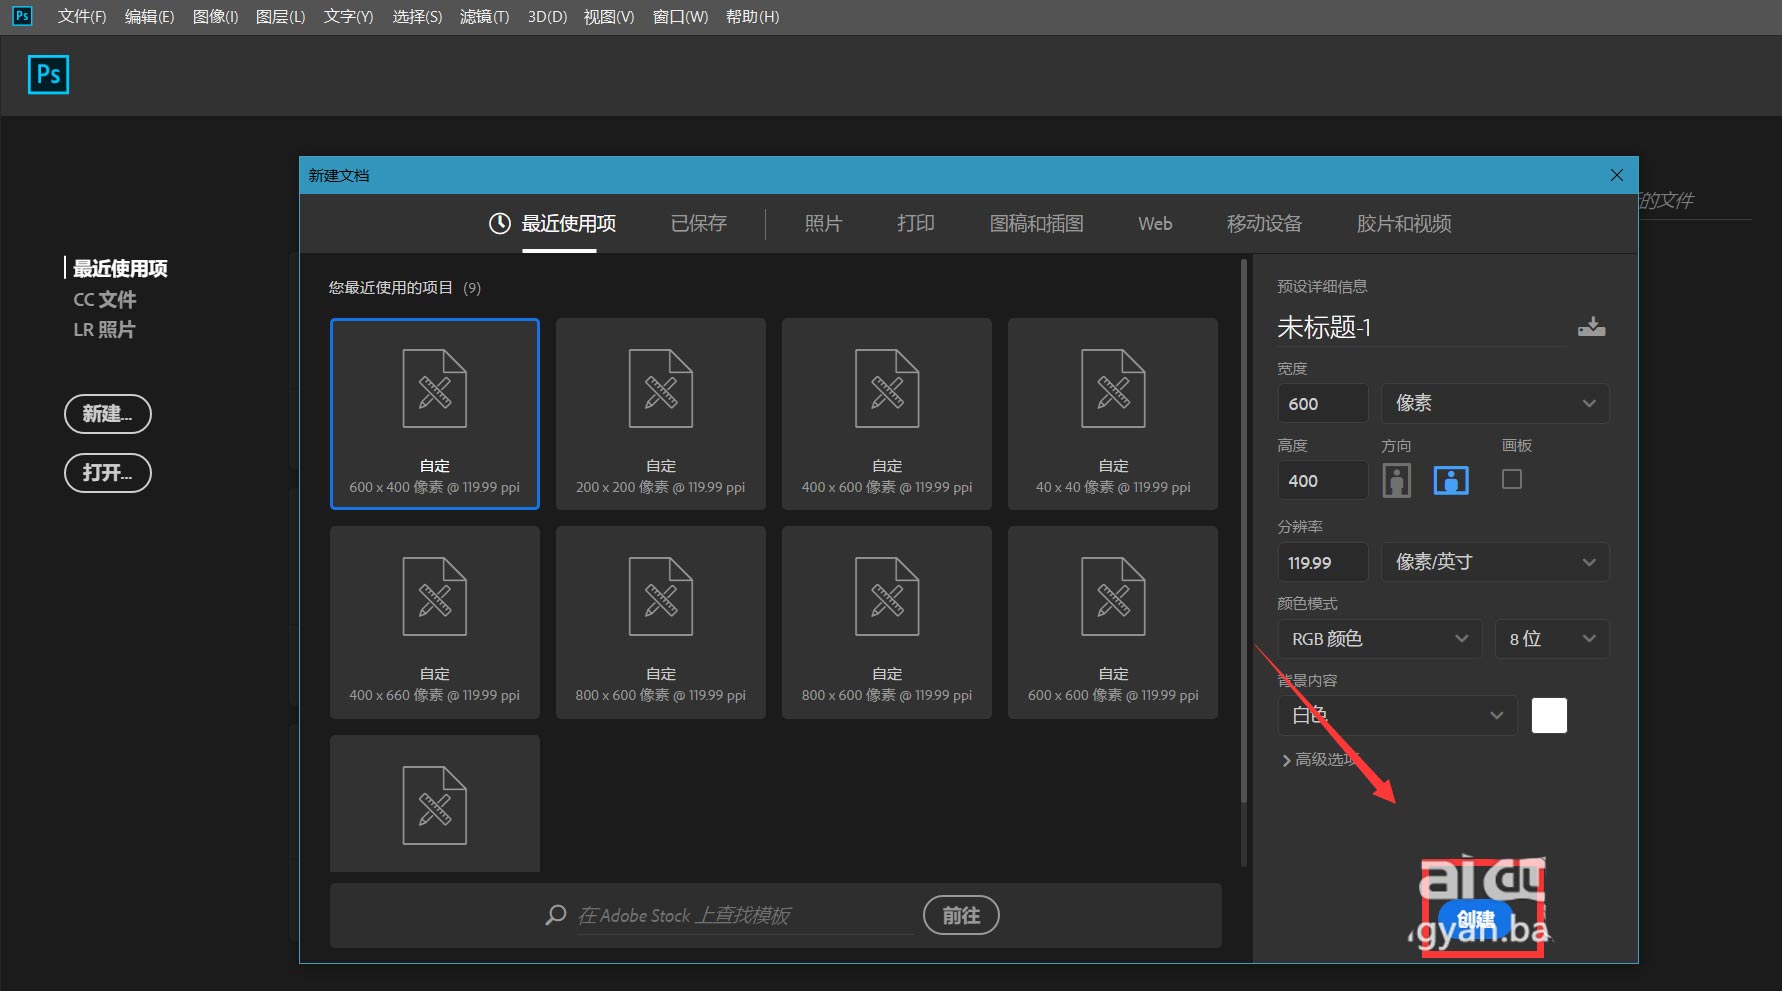
Task: Select the 600 x 400 像素 preset
Action: click(435, 414)
